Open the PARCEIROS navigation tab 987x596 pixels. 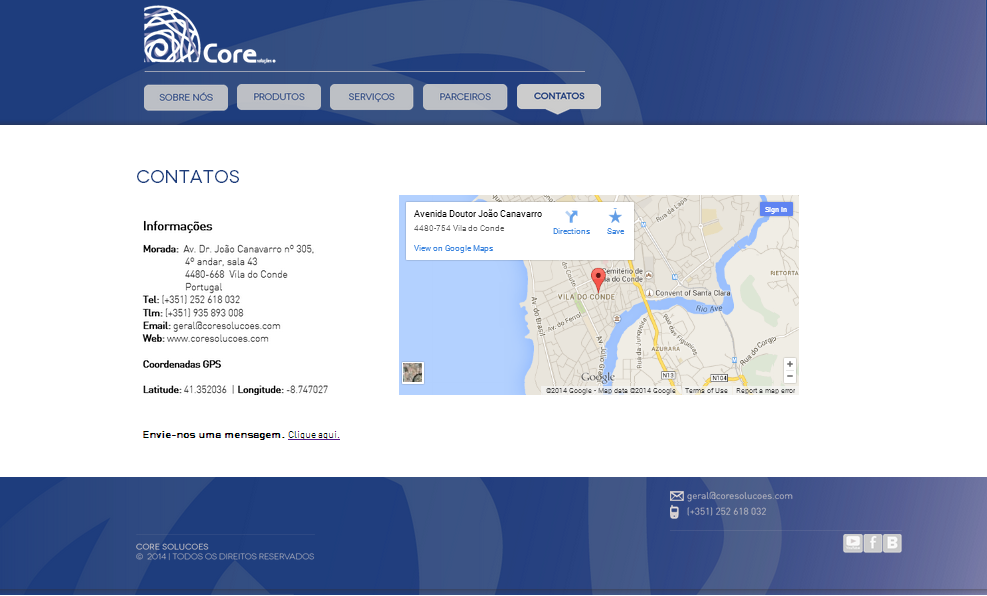[464, 96]
